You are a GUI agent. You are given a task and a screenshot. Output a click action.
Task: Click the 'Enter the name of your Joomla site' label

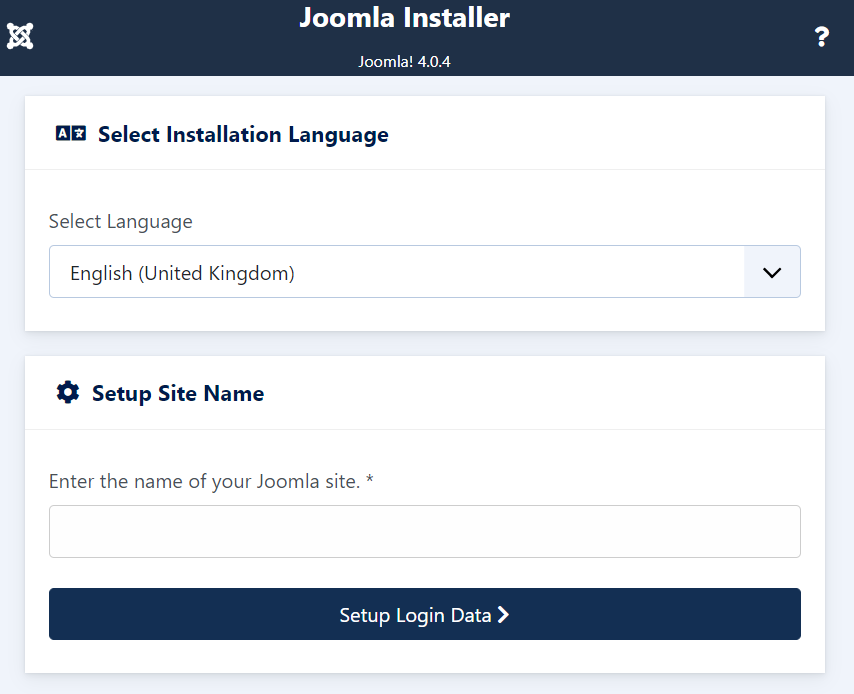click(211, 482)
